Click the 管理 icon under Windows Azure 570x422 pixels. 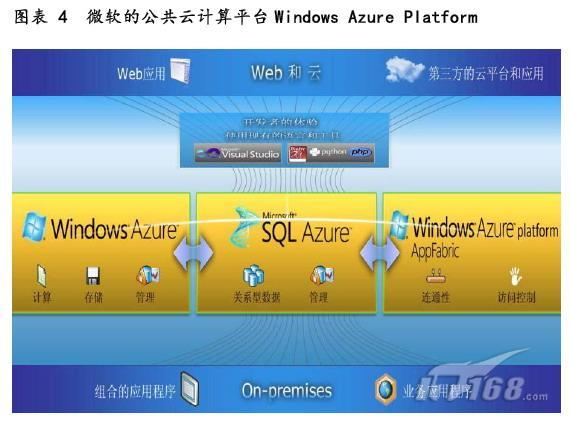pos(148,275)
